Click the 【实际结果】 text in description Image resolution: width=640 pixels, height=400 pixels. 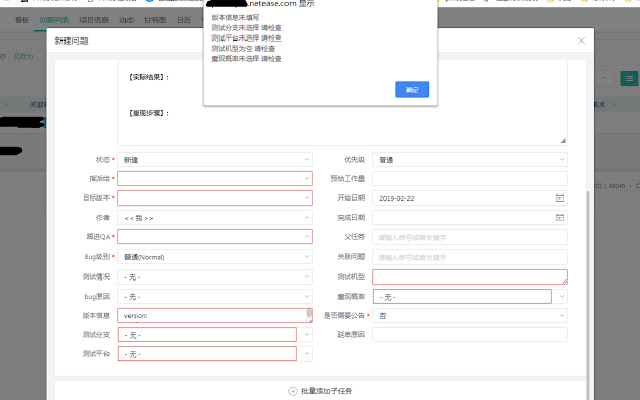click(x=149, y=77)
